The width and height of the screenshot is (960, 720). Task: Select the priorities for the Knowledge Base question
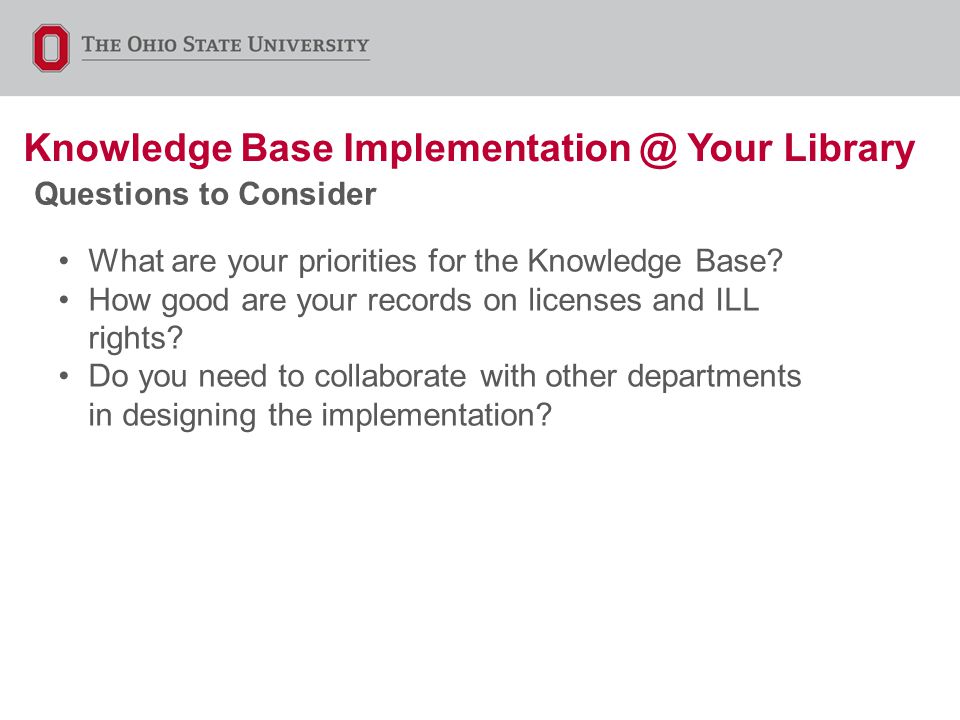[435, 261]
